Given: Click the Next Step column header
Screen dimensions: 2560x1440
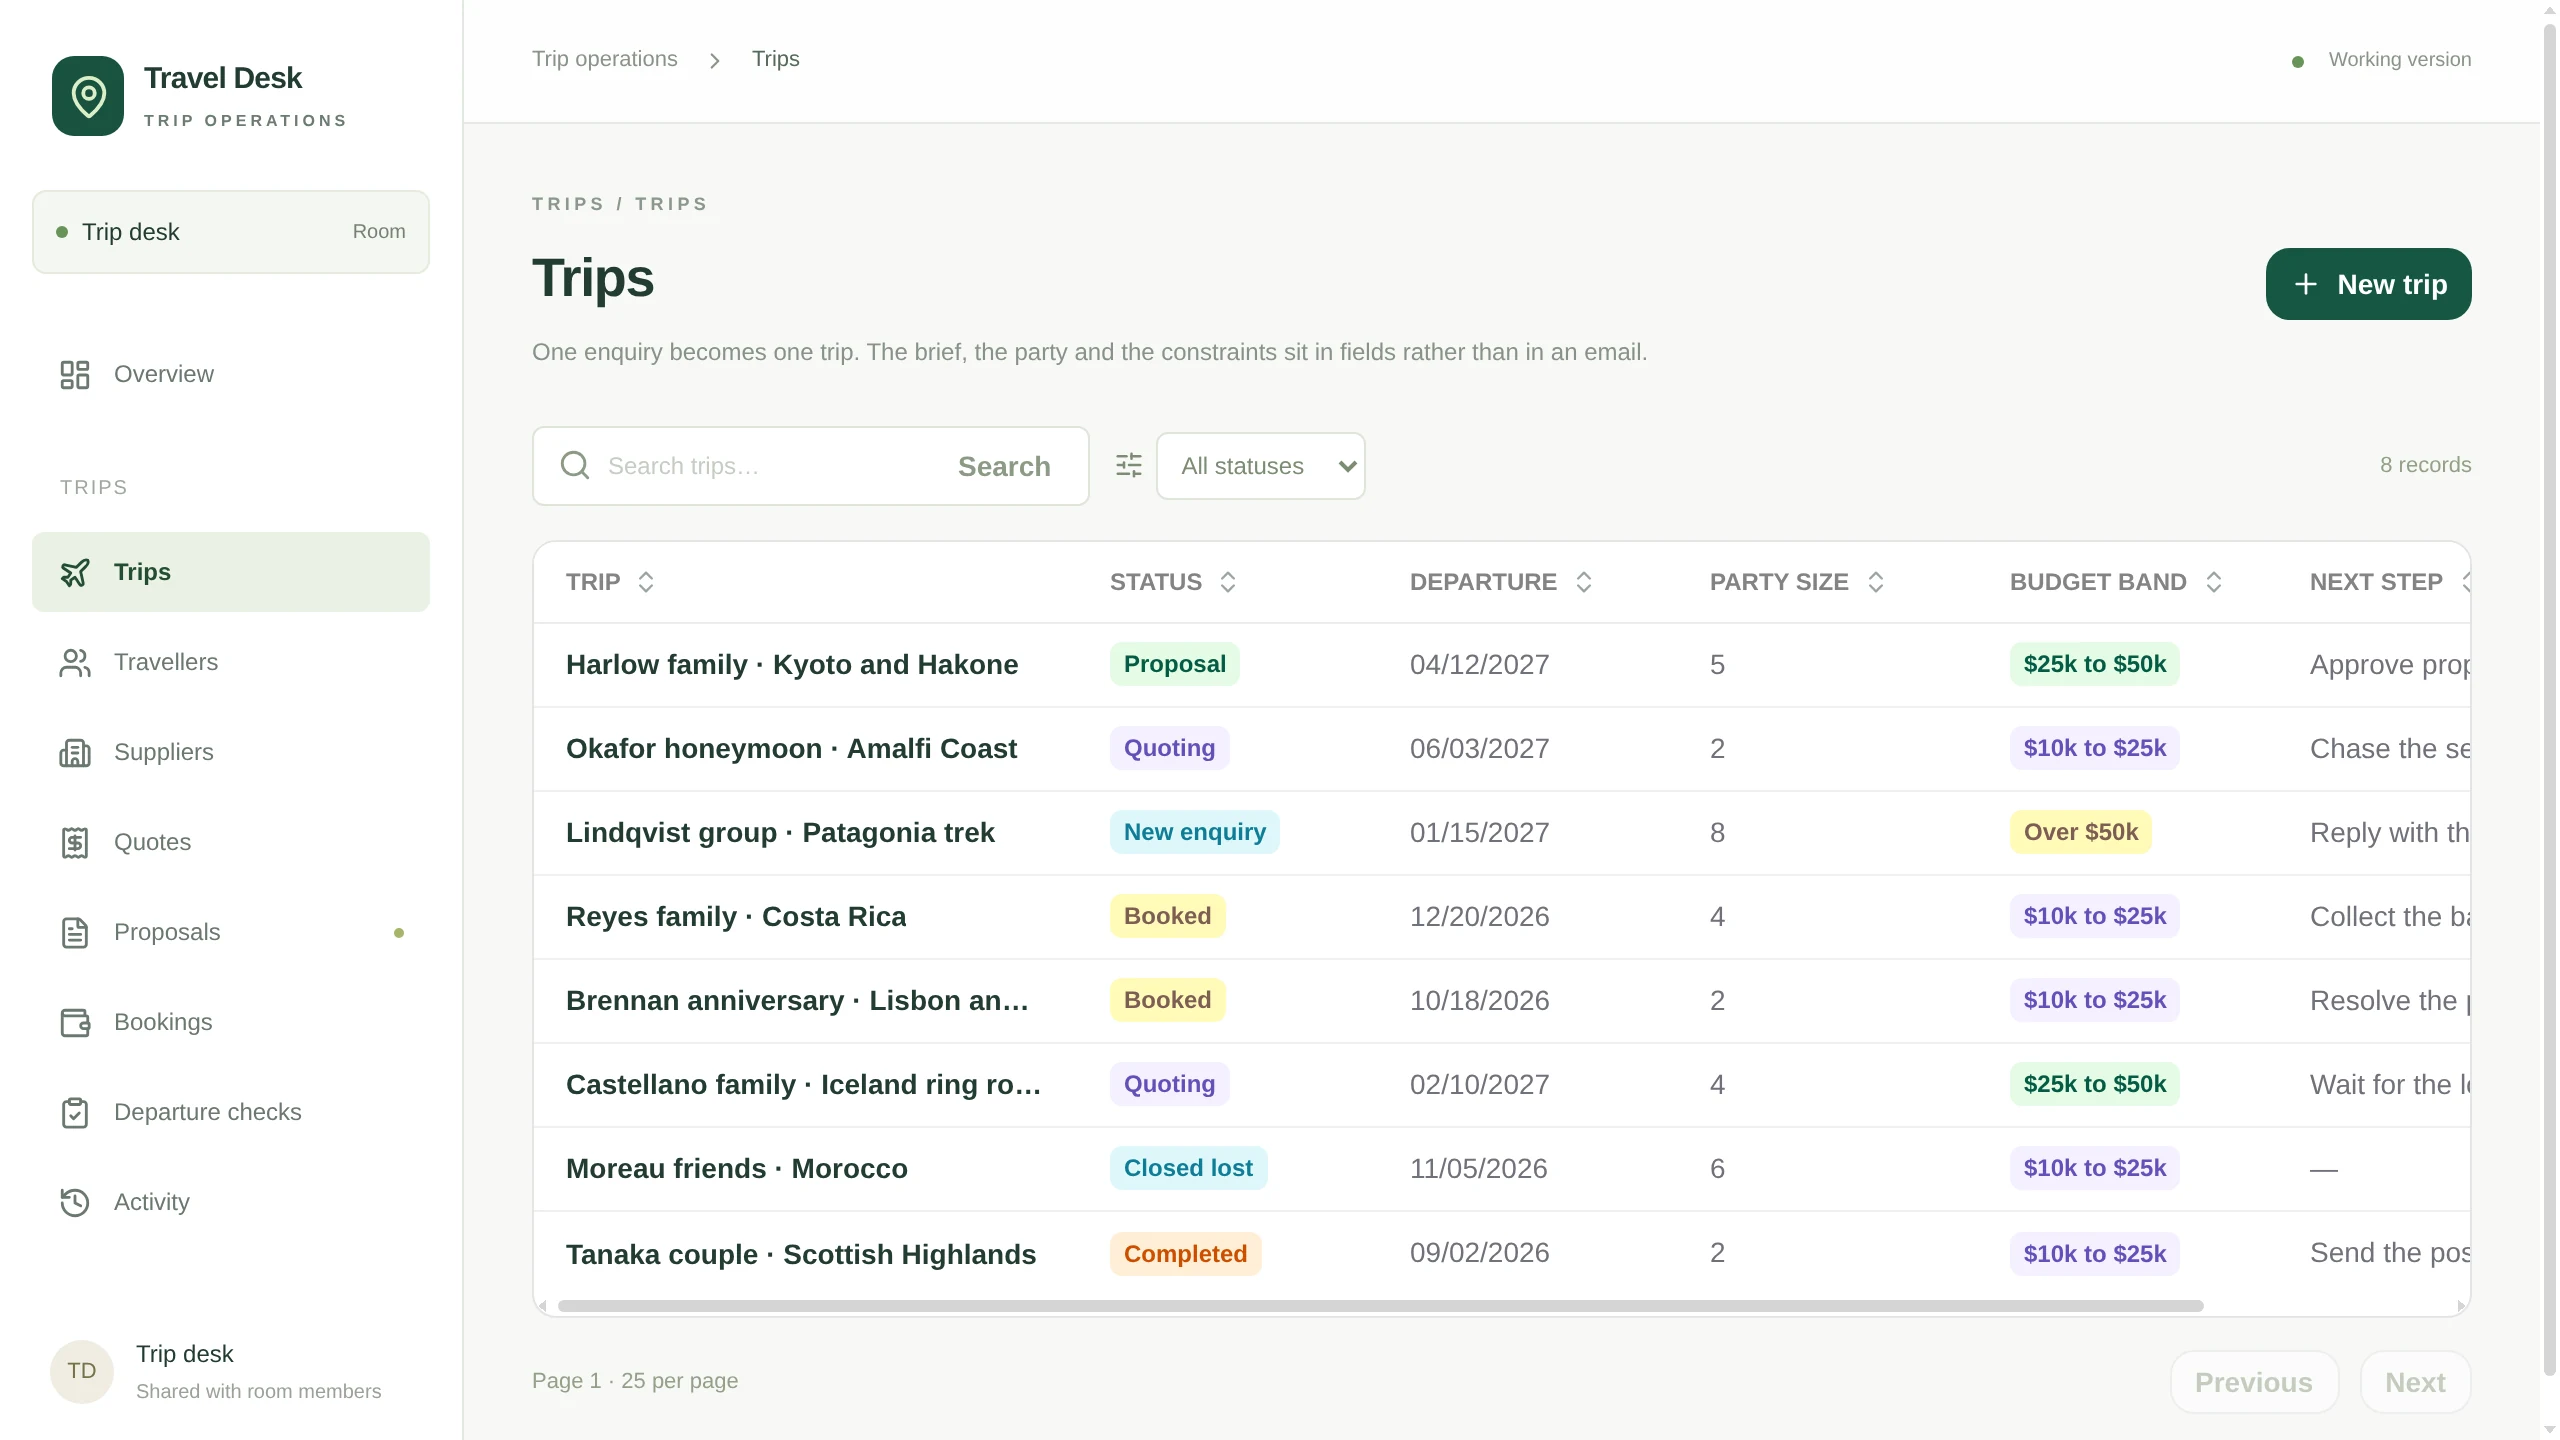Looking at the screenshot, I should click(x=2376, y=582).
